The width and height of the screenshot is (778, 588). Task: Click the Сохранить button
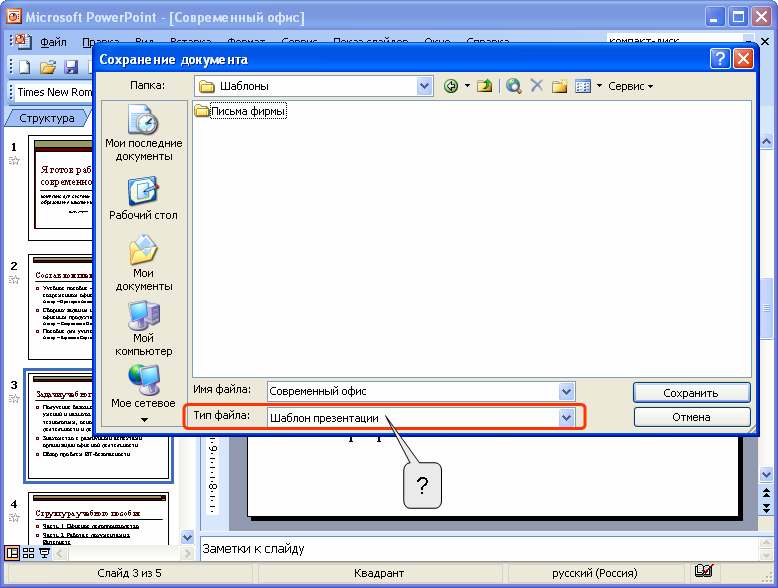pos(692,393)
